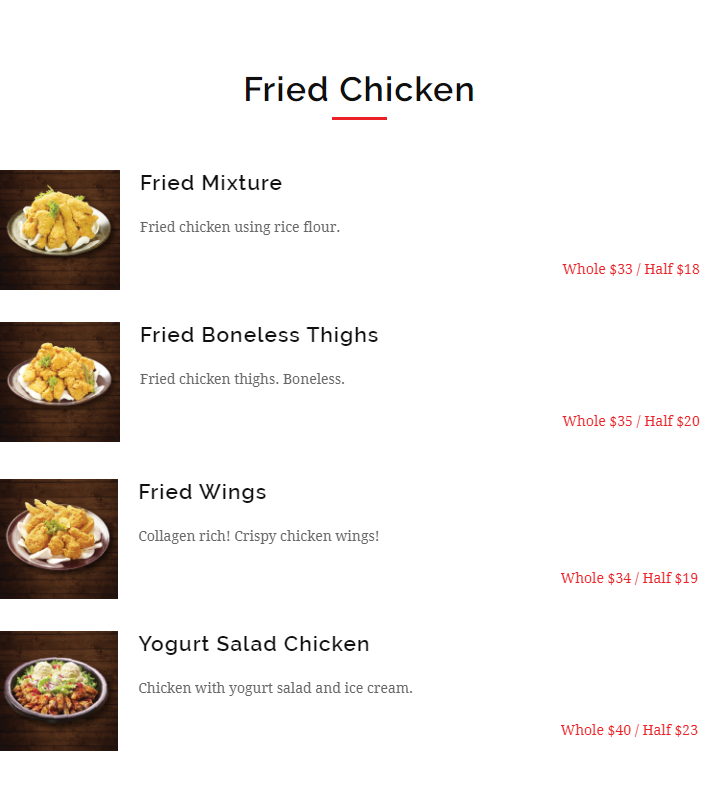This screenshot has width=718, height=797.
Task: Open the Fried Boneless Thighs dish photo
Action: (60, 382)
